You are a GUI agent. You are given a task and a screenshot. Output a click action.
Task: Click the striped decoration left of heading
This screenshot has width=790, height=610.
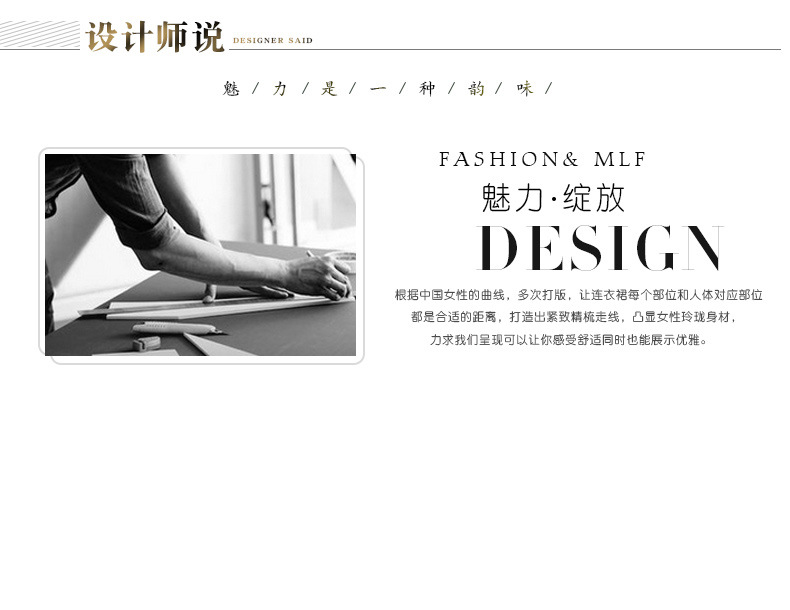click(40, 34)
